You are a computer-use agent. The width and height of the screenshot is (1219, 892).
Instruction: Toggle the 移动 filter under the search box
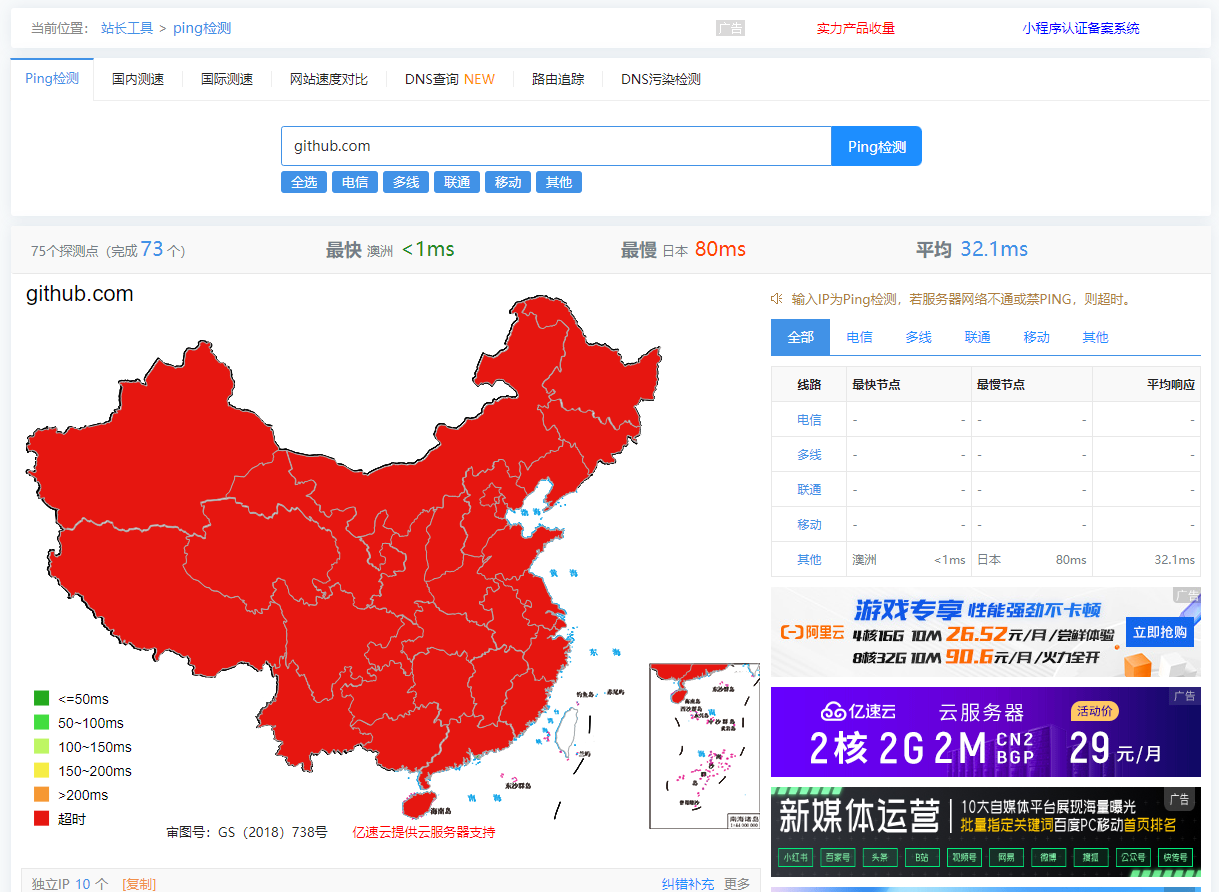coord(508,182)
